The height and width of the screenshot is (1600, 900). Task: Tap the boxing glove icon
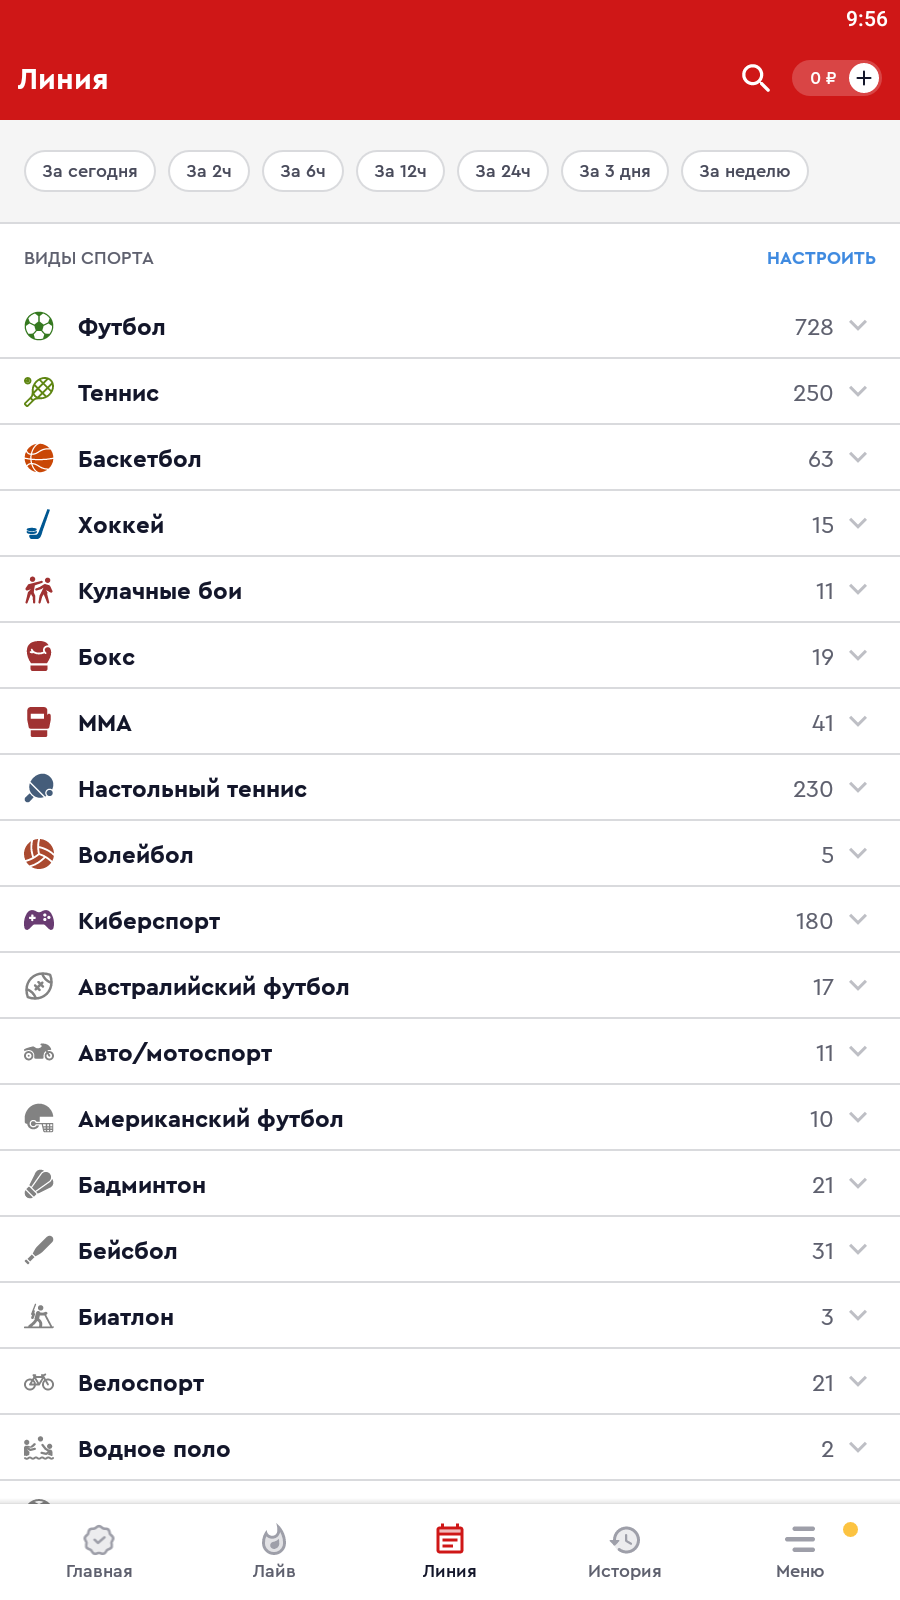tap(39, 656)
